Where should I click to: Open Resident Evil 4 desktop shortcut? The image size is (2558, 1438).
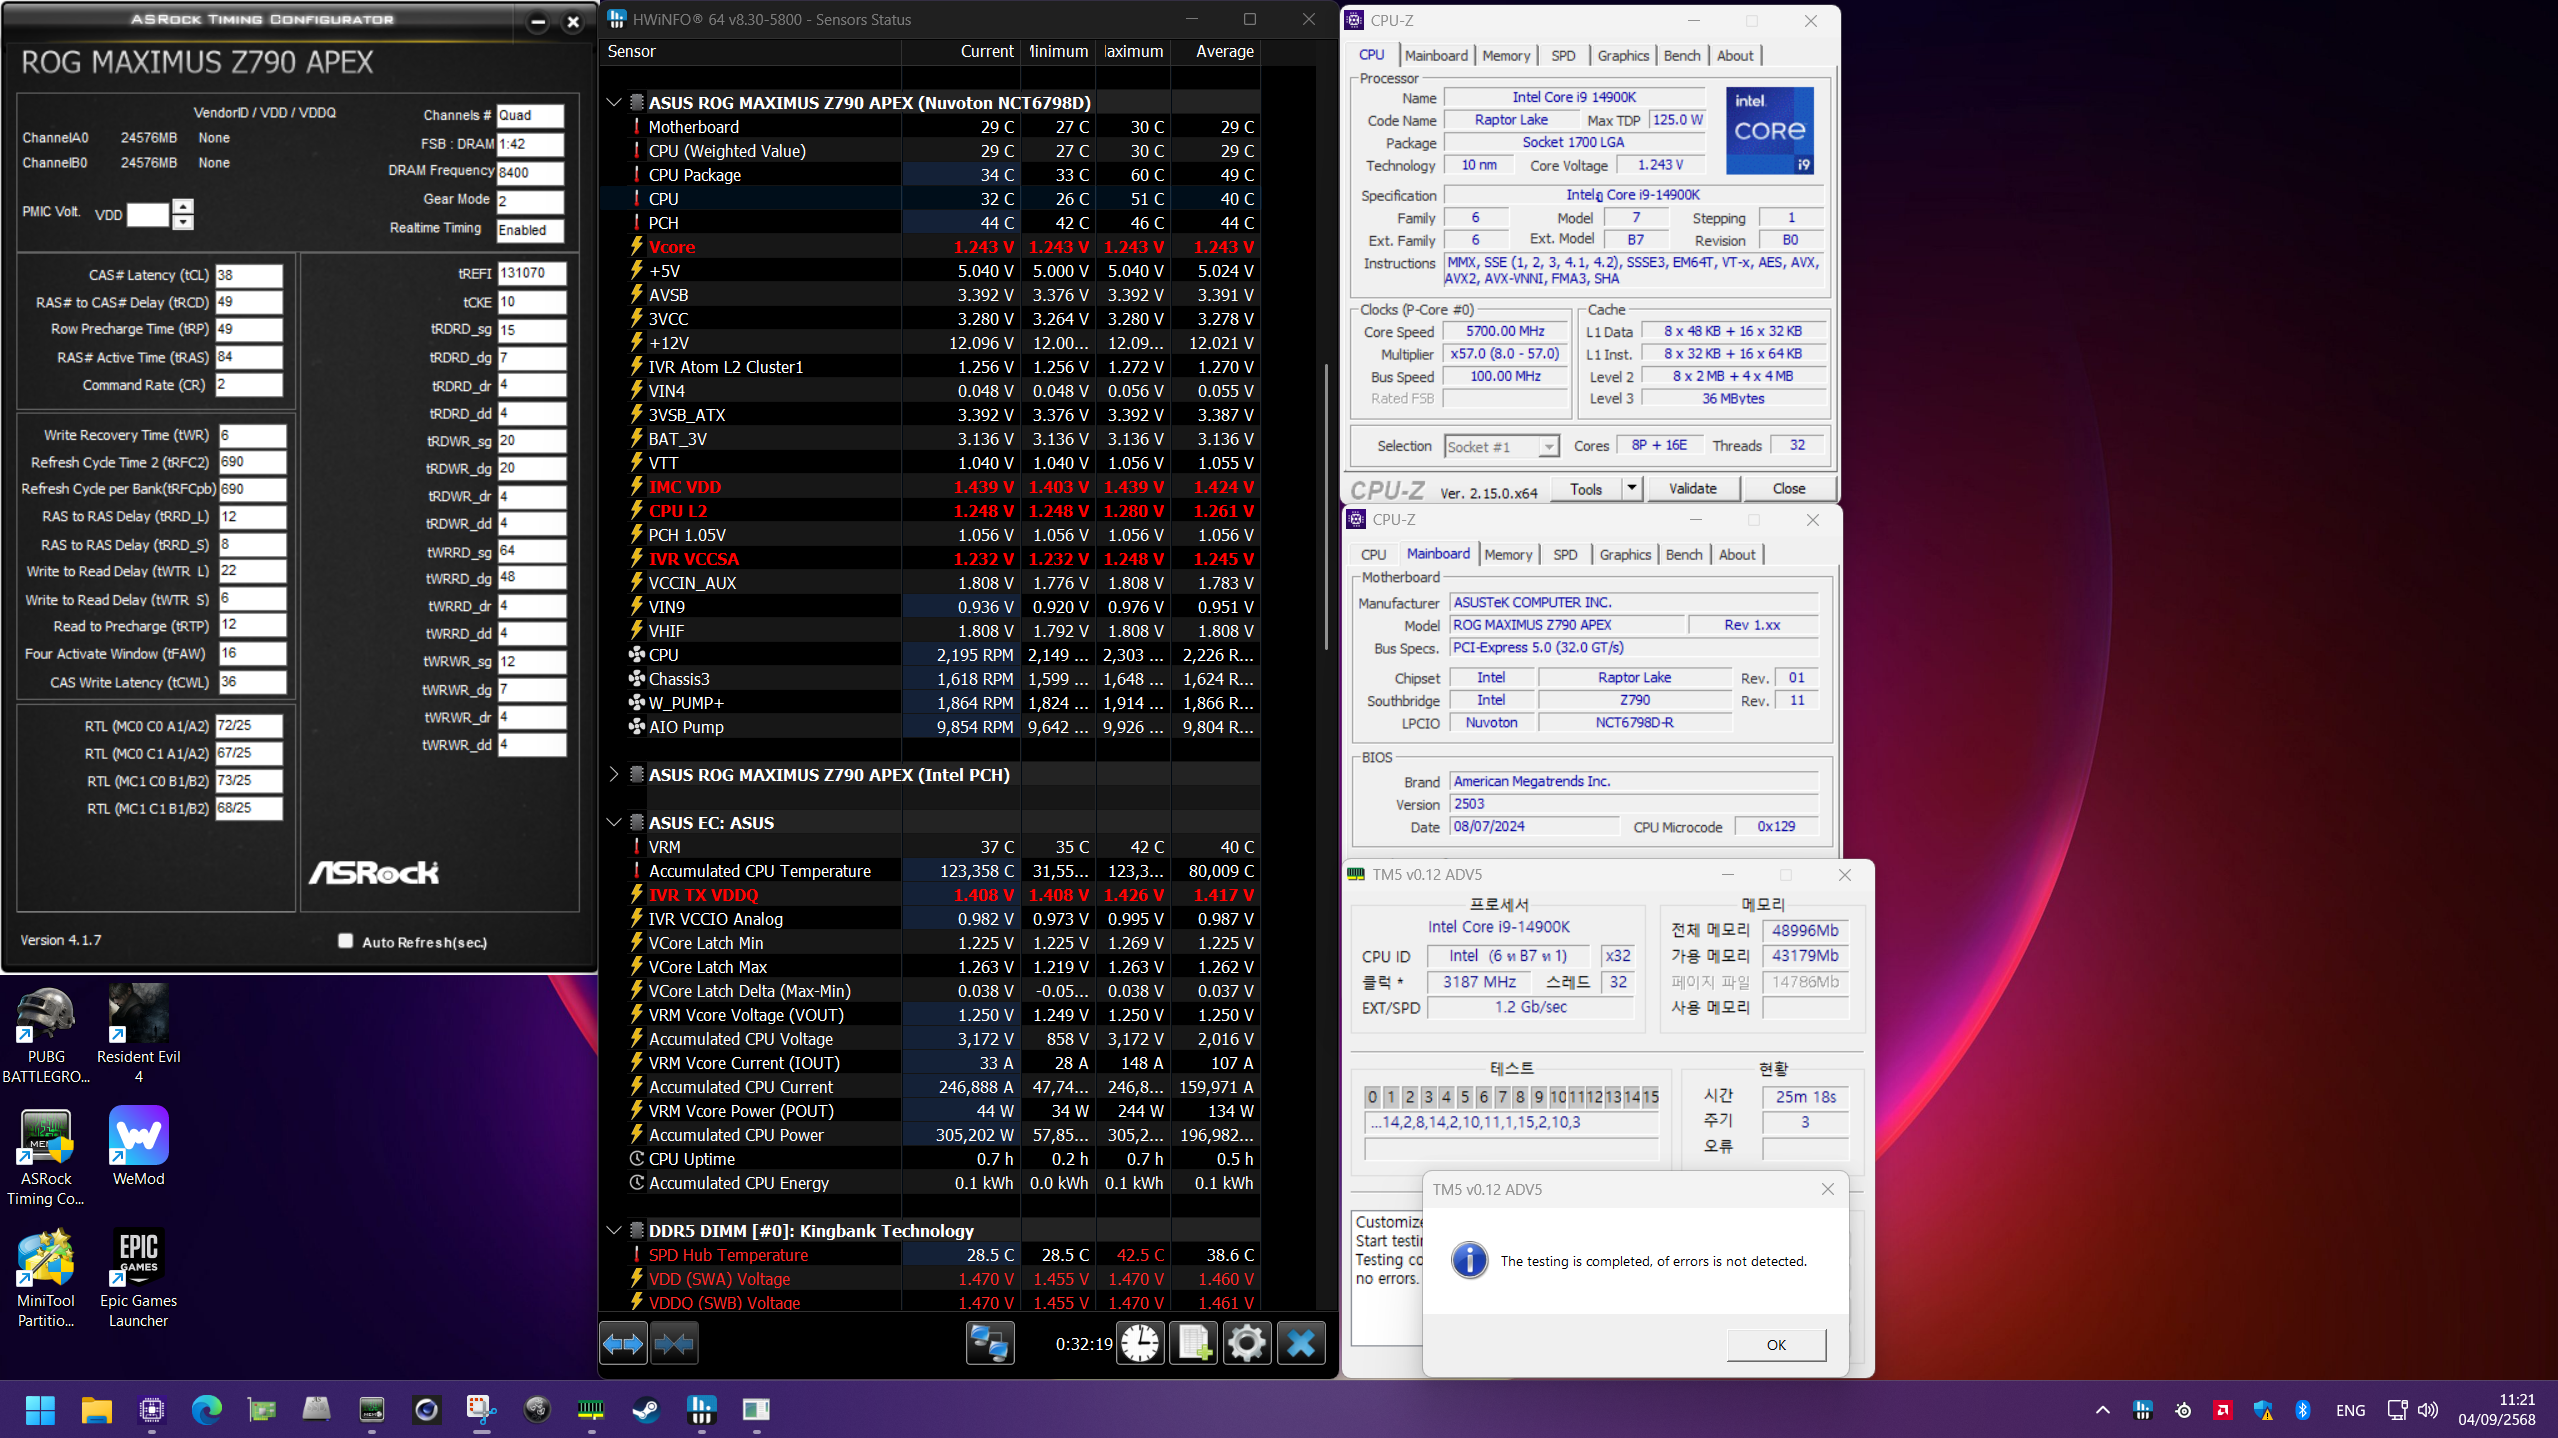pos(138,1035)
